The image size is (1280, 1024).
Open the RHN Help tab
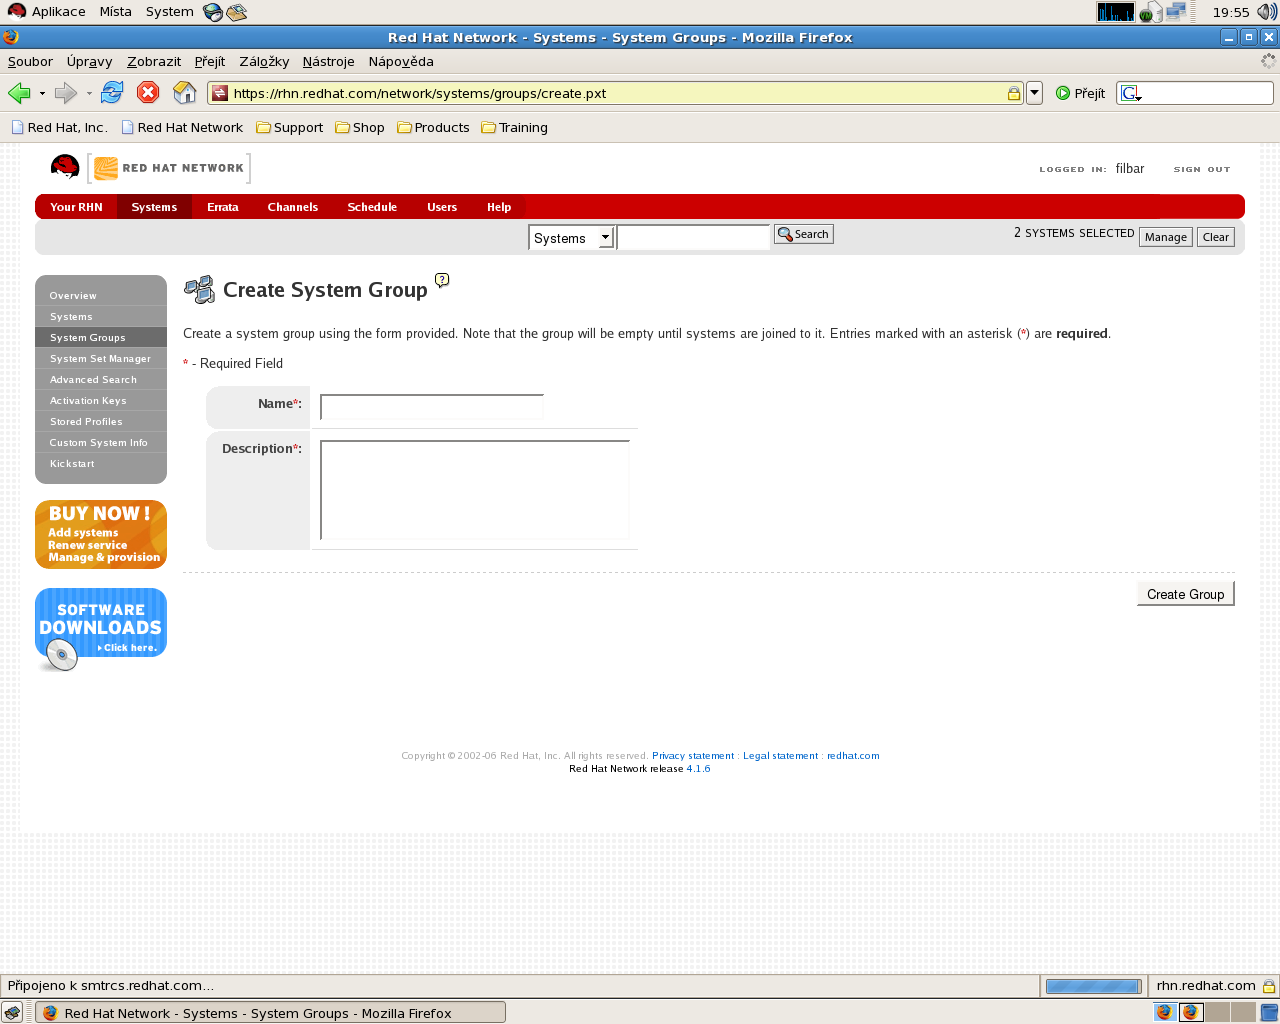pos(499,207)
